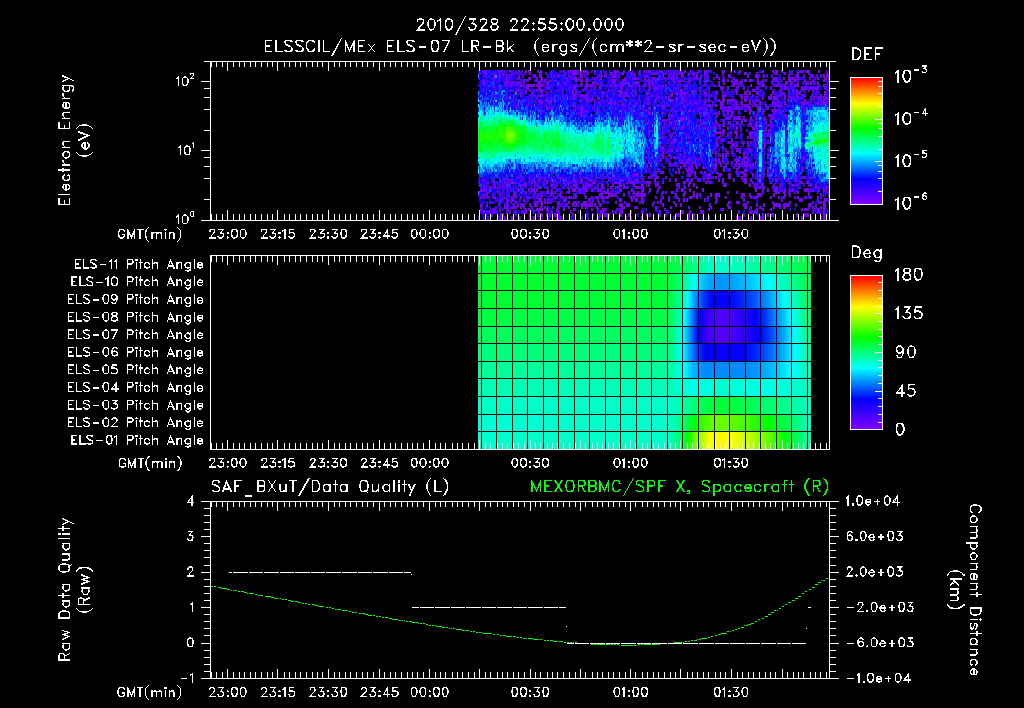Select the ELS-08 Pitch Angle row label
Viewport: 1024px width, 708px height.
pos(136,317)
